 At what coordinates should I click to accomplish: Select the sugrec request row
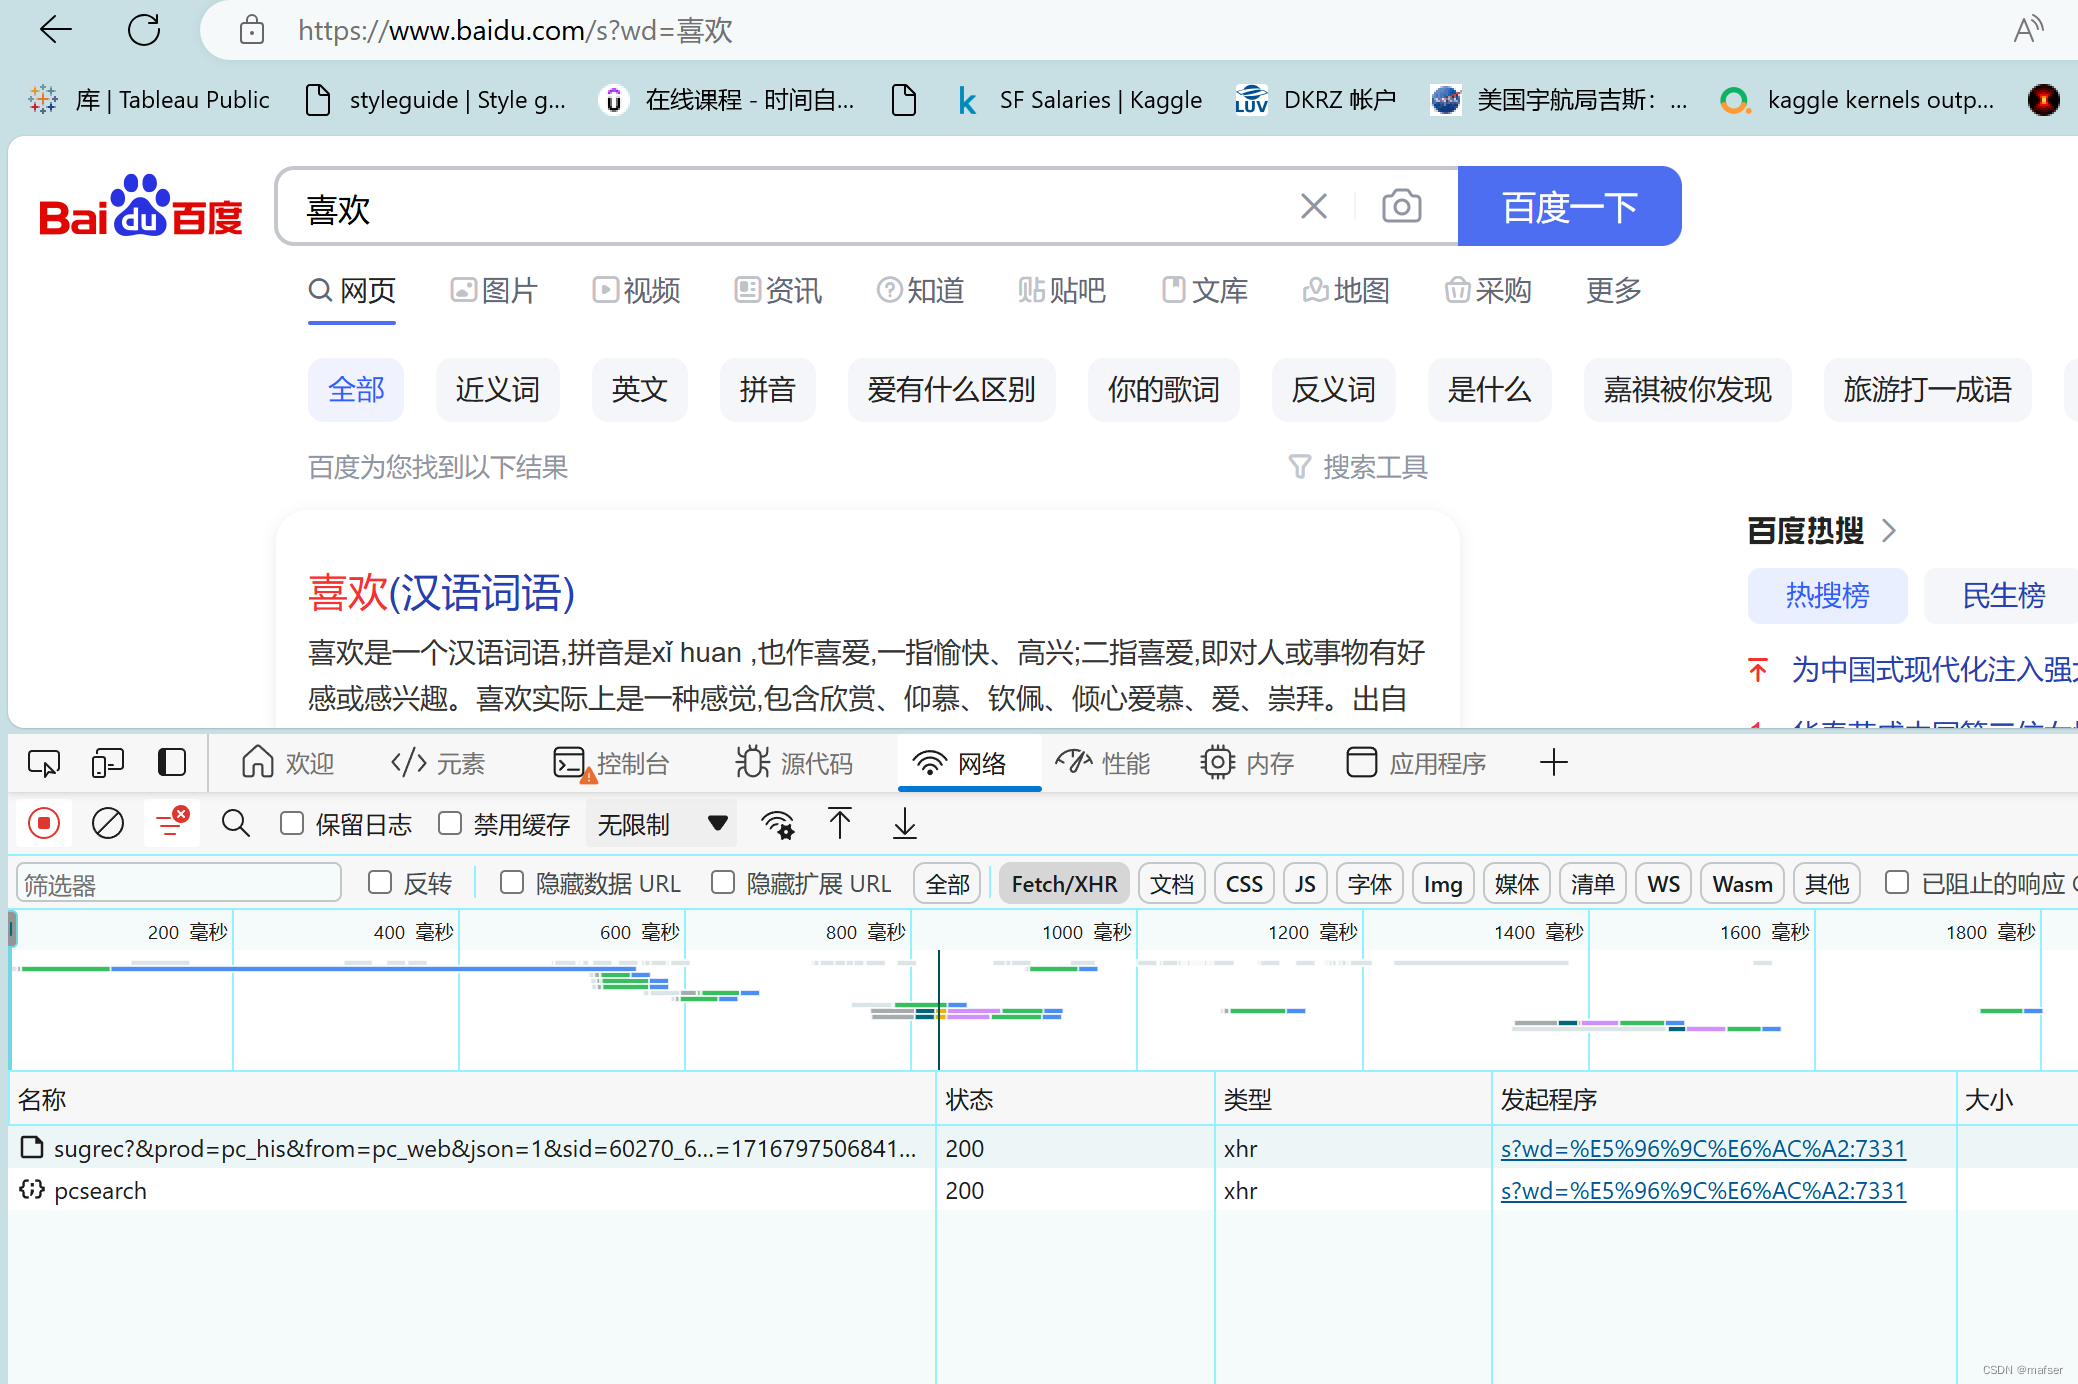(x=1043, y=1148)
